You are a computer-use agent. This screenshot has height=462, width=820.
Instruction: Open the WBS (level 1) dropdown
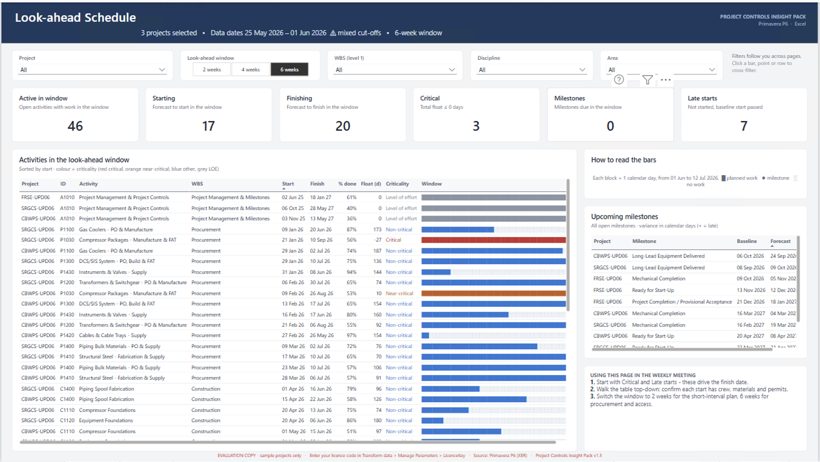[395, 70]
